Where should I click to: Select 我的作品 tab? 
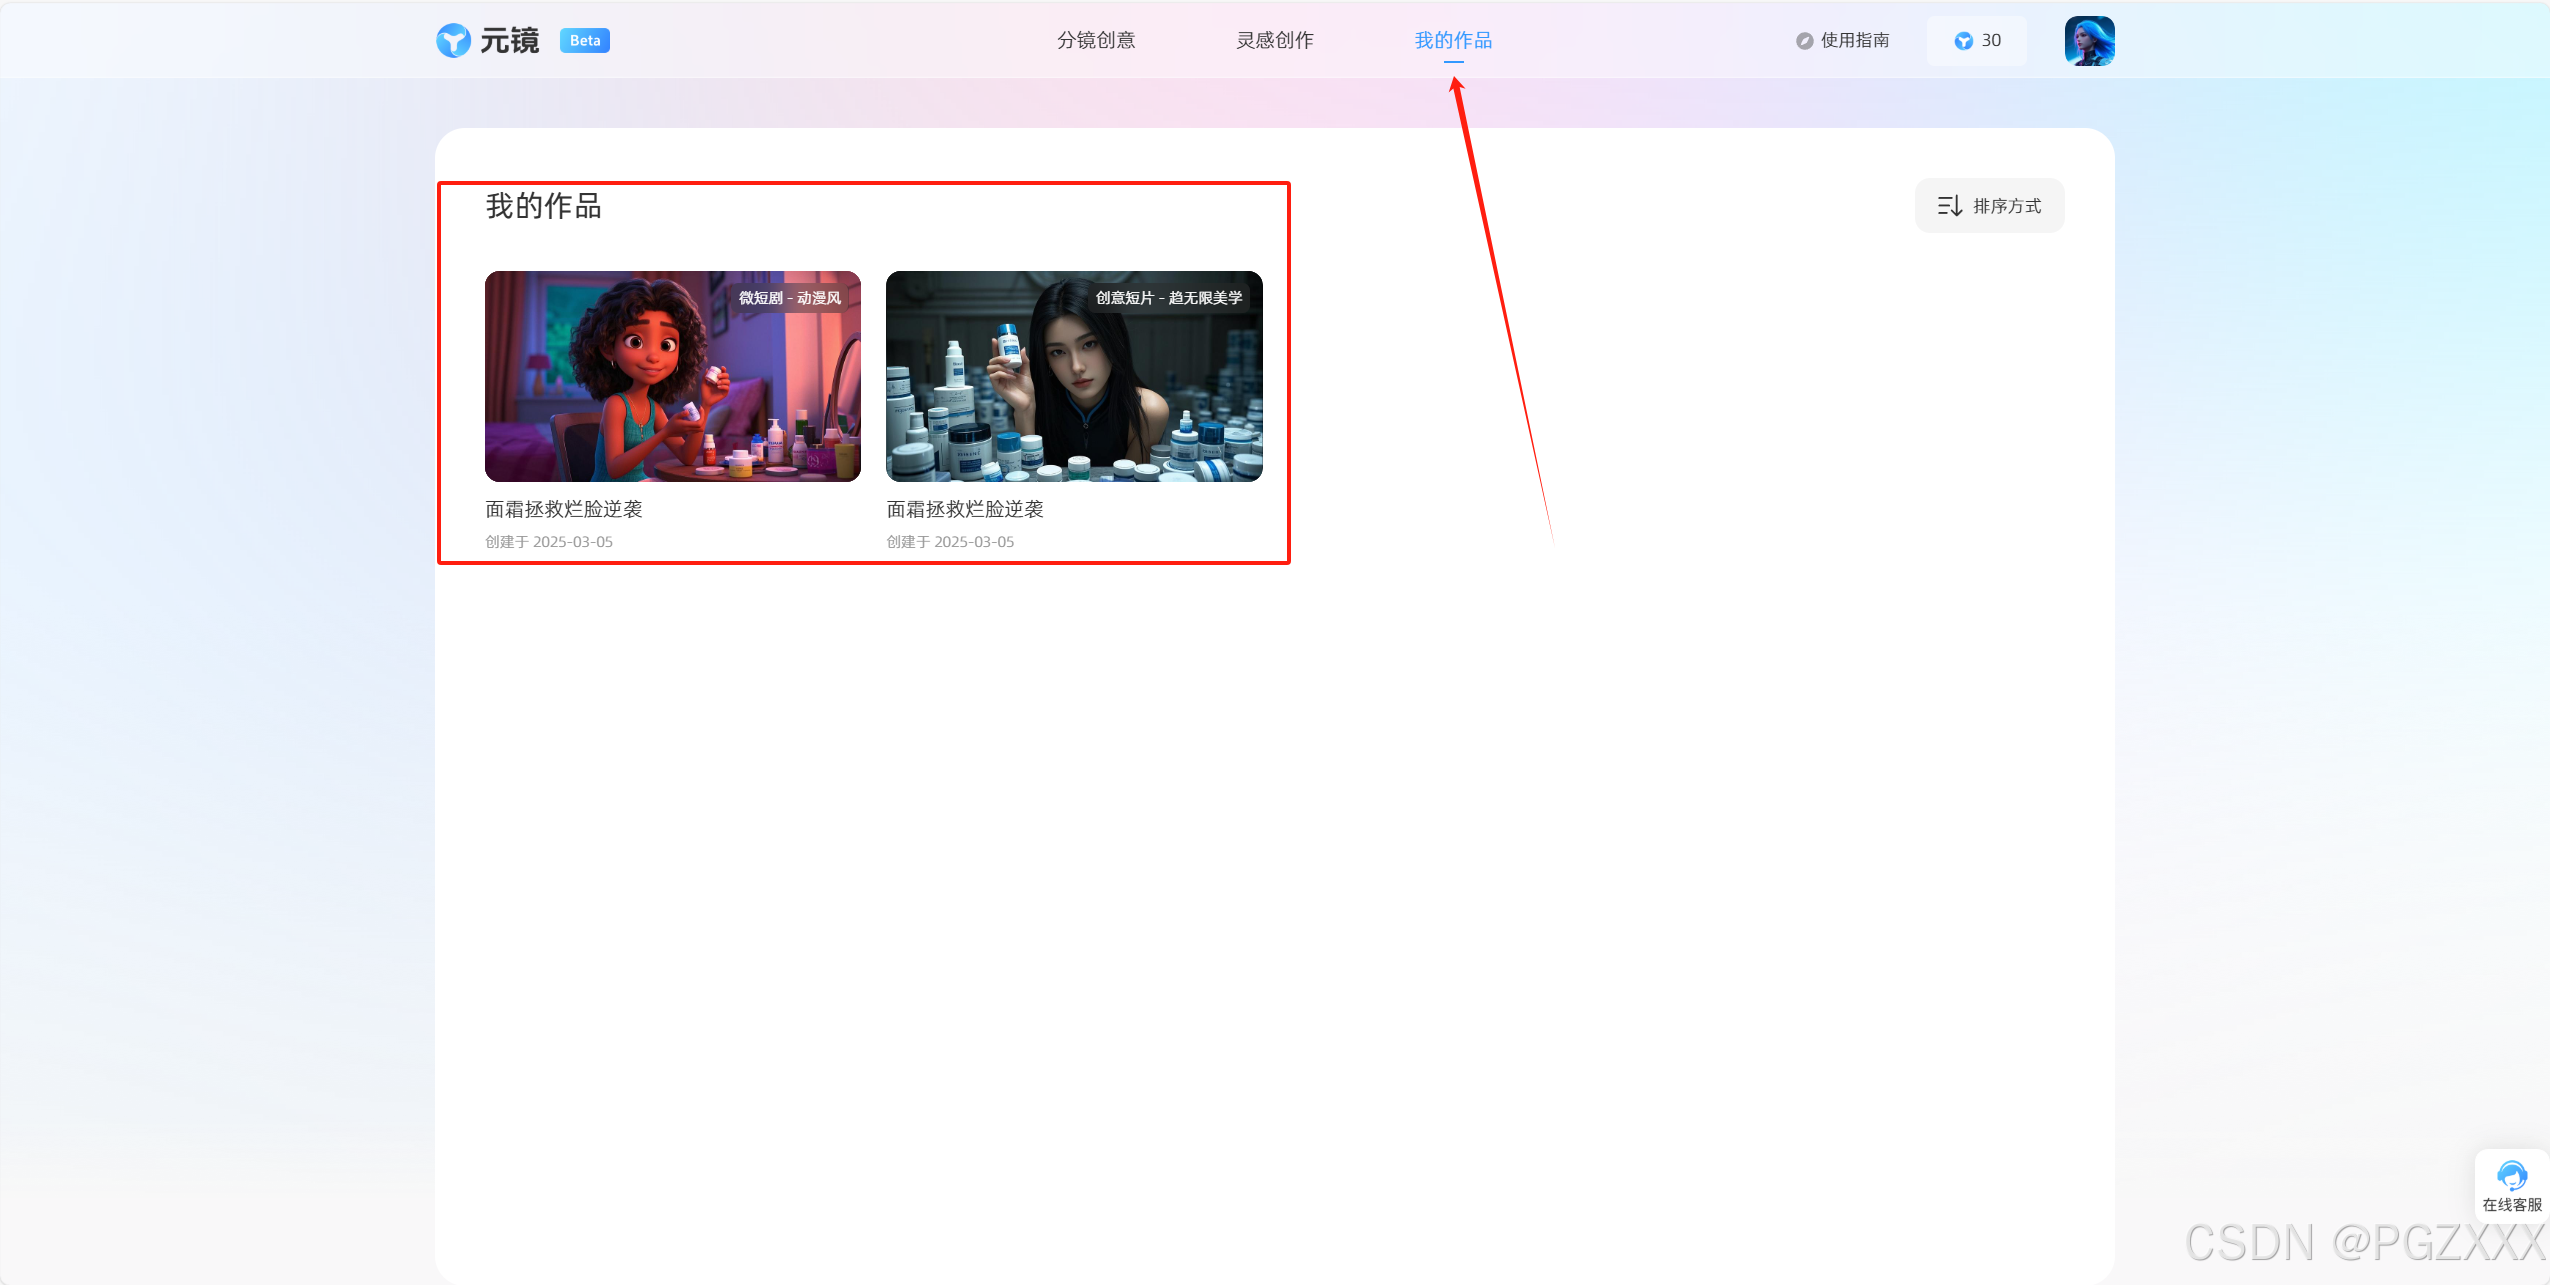pos(1453,41)
